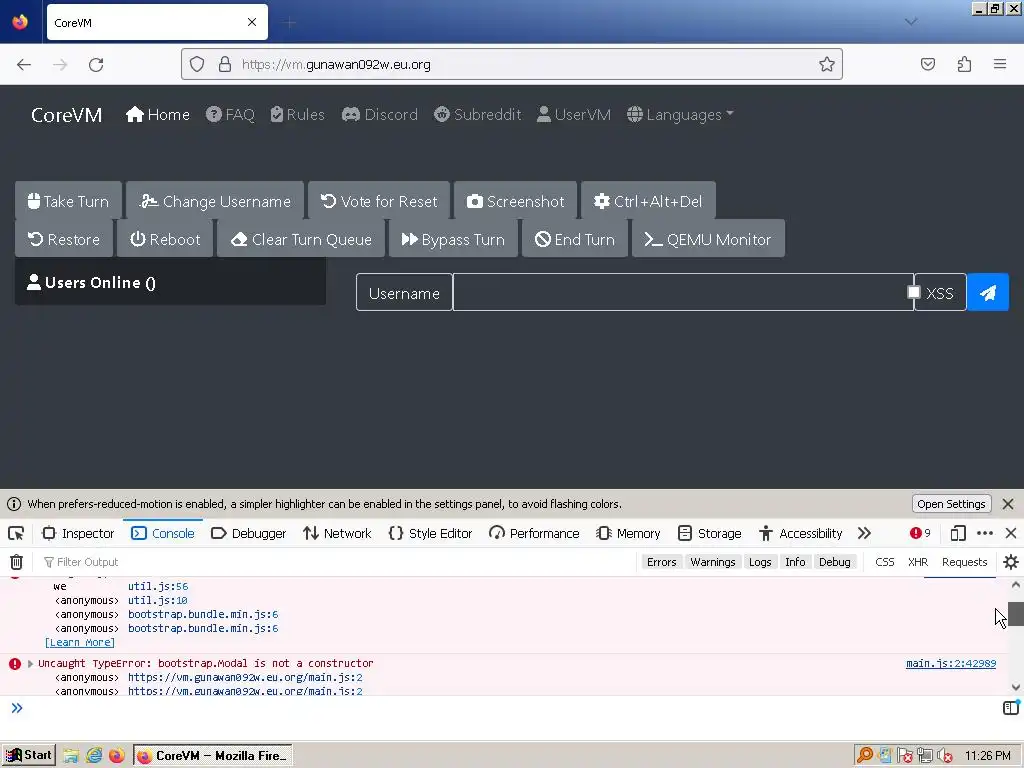
Task: Open console settings gear icon
Action: coord(1010,562)
